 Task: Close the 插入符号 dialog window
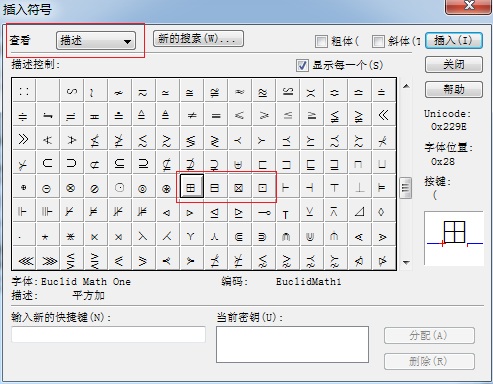point(468,6)
